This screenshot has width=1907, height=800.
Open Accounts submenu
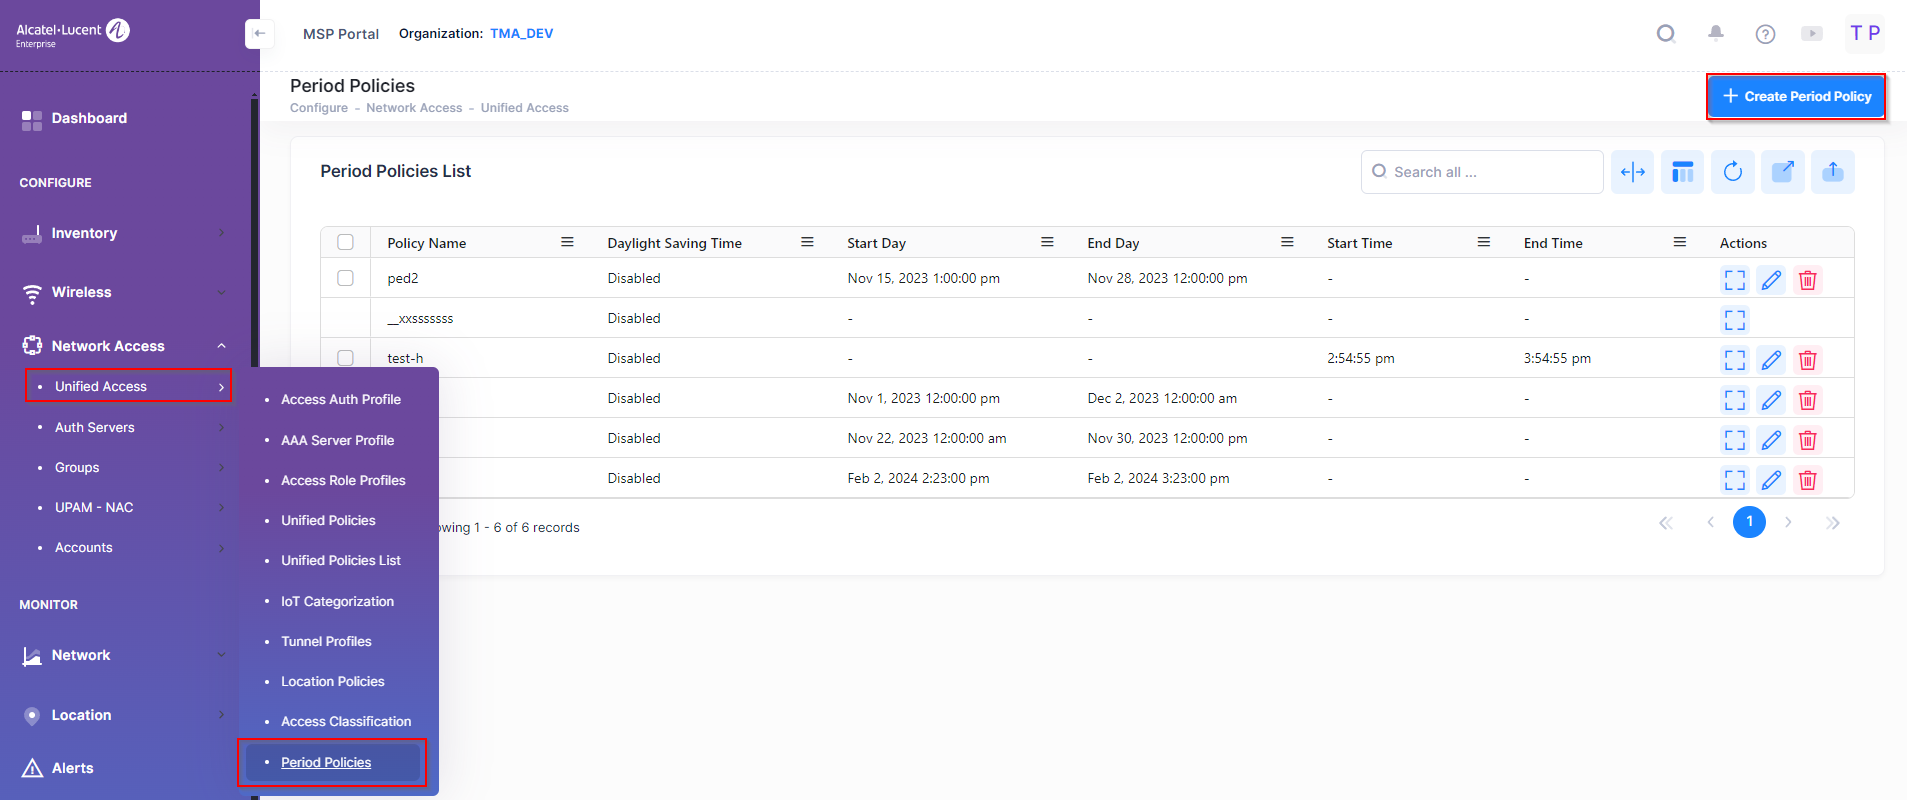(x=129, y=547)
